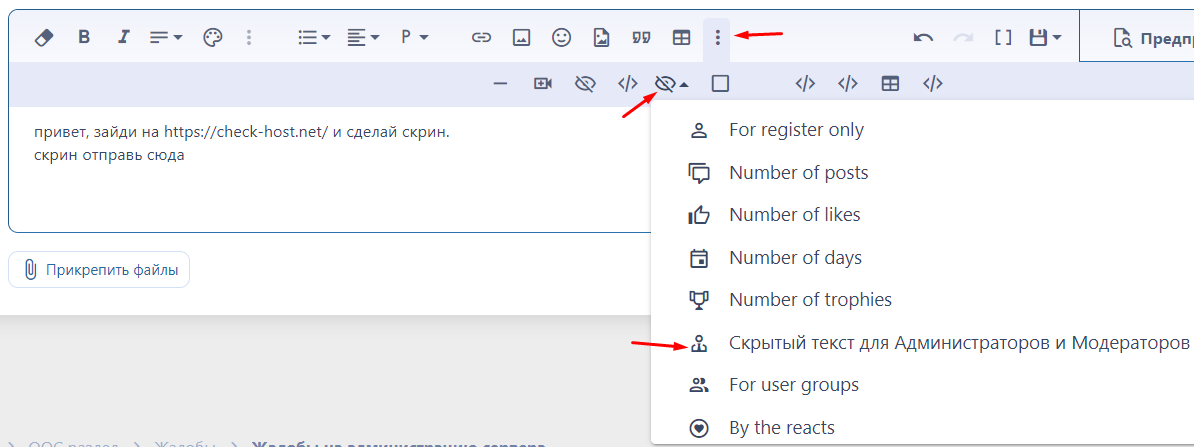Viewport: 1194px width, 447px height.
Task: Click the insert link icon
Action: click(x=482, y=38)
